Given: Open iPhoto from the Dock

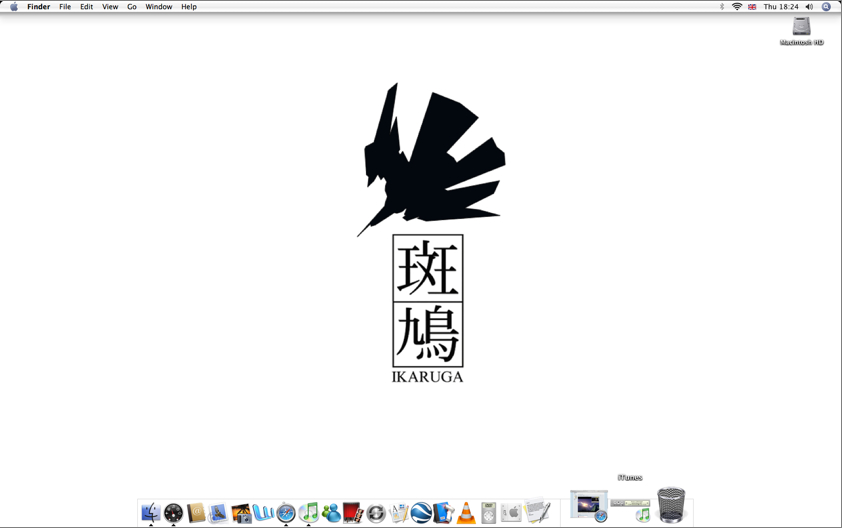Looking at the screenshot, I should [241, 513].
